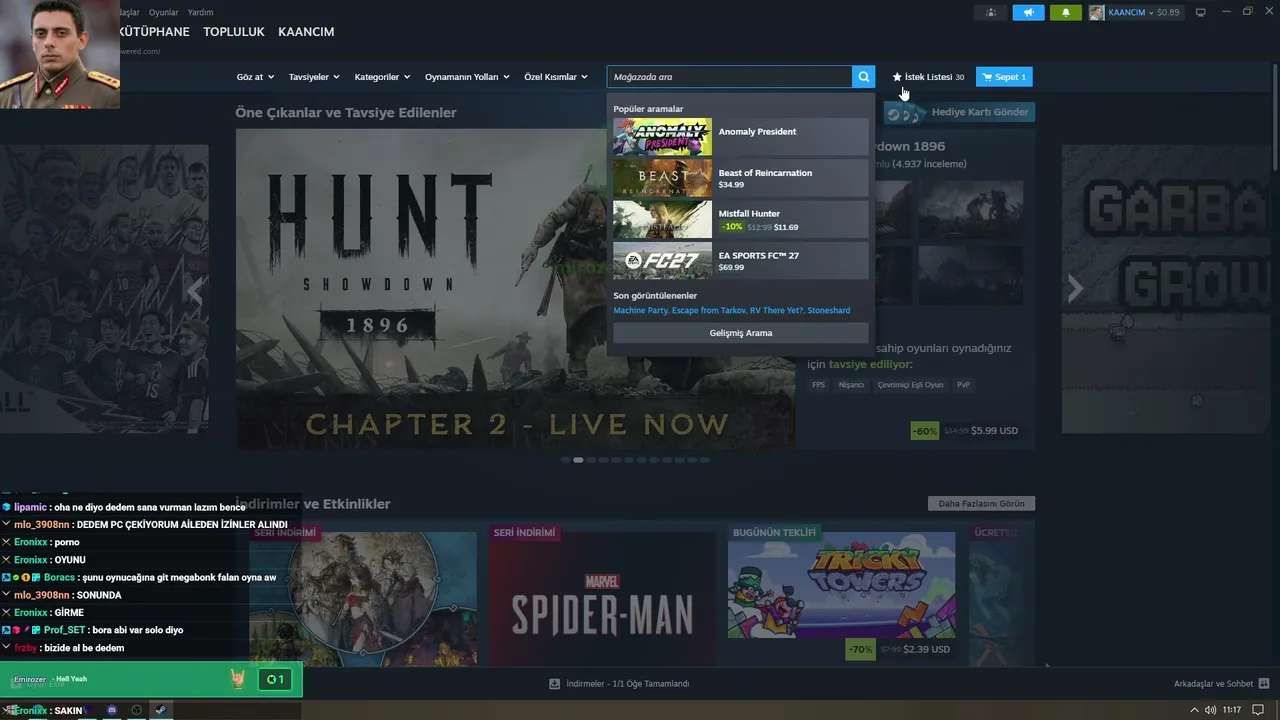This screenshot has width=1280, height=720.
Task: Expand the Tavsiyeler menu
Action: pos(314,77)
